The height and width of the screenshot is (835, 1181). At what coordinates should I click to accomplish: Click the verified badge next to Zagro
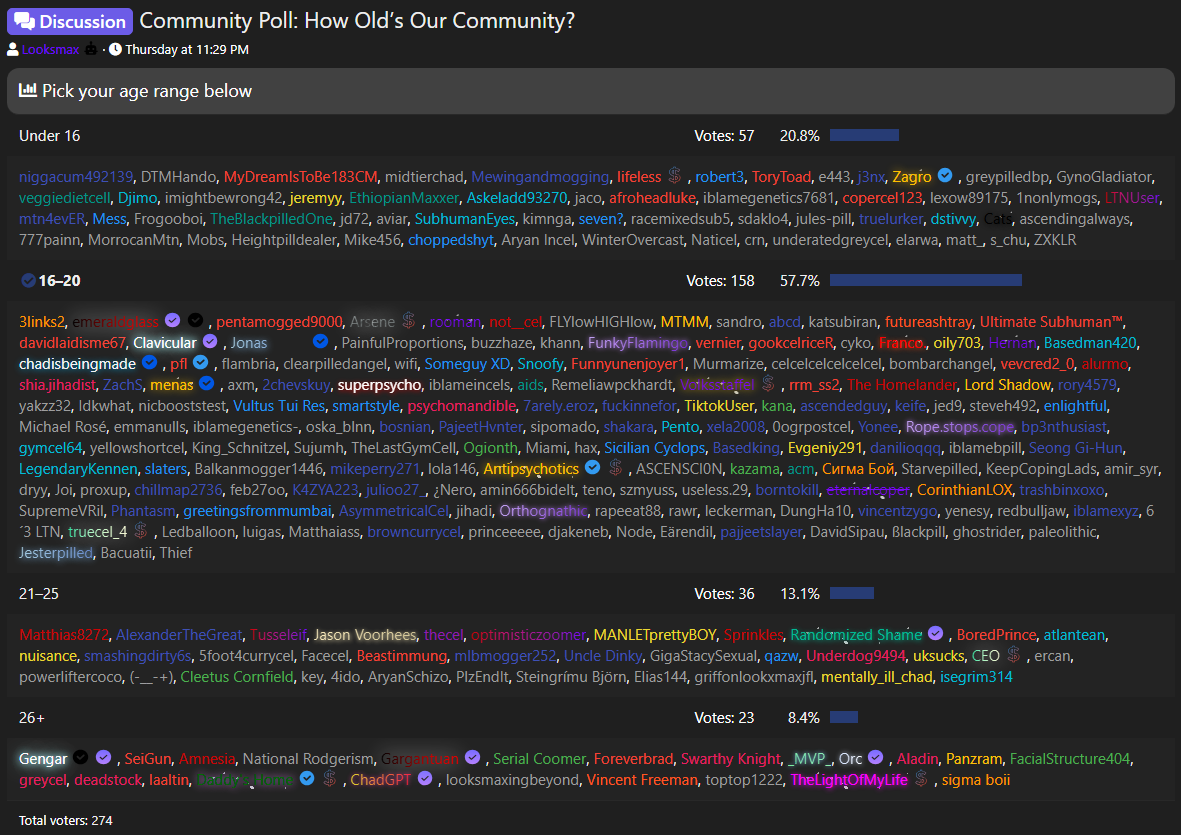(x=944, y=176)
